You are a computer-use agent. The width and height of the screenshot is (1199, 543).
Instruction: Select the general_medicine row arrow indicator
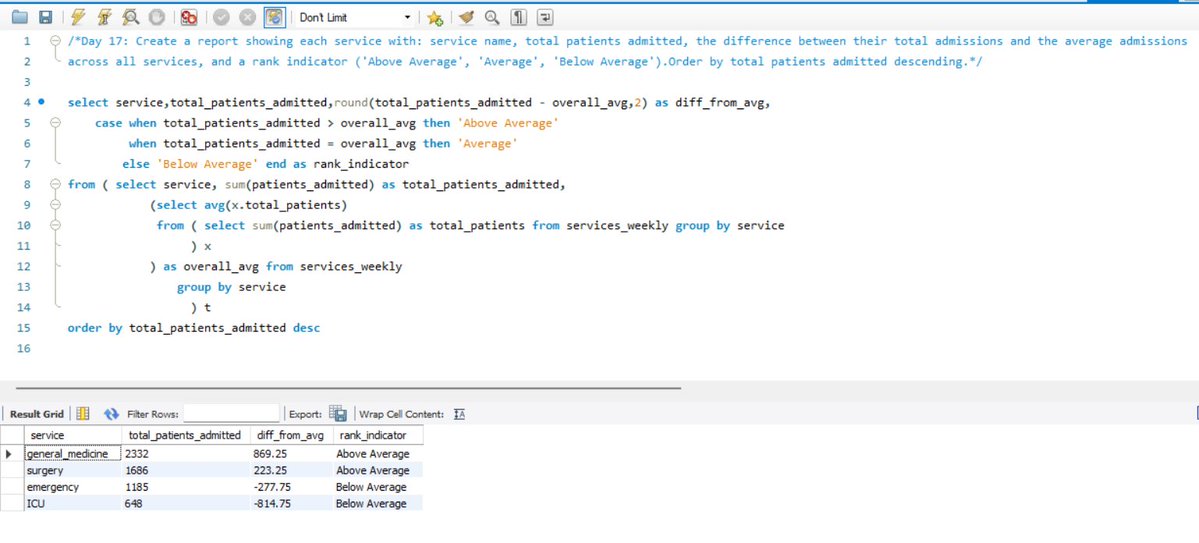10,454
